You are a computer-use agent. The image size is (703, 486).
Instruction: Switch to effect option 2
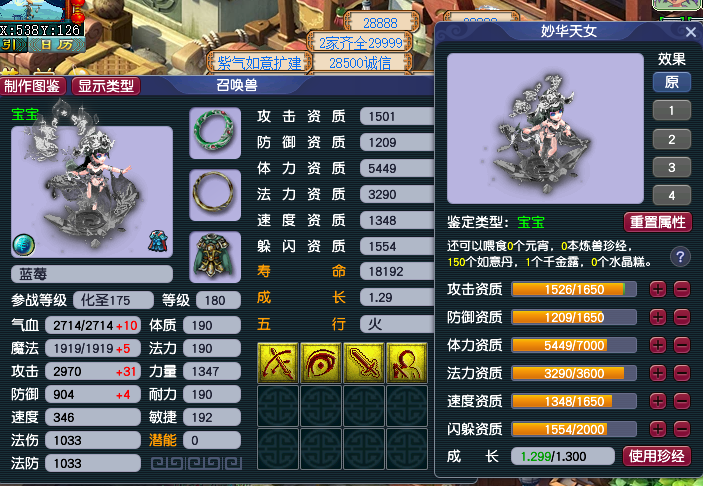(671, 139)
